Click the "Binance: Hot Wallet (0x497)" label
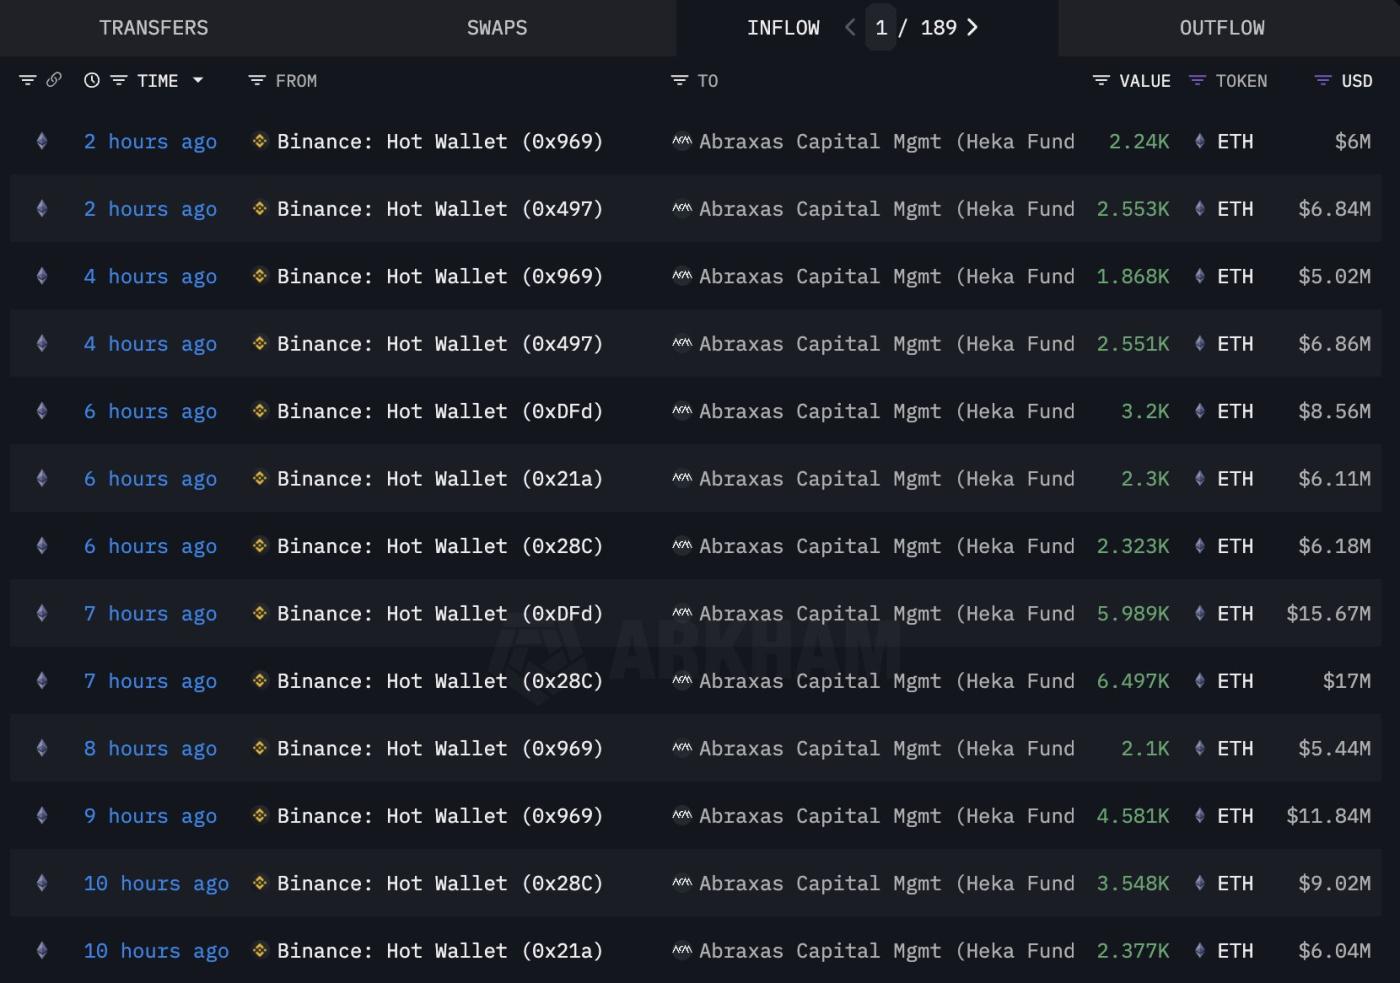The width and height of the screenshot is (1400, 983). (x=440, y=208)
